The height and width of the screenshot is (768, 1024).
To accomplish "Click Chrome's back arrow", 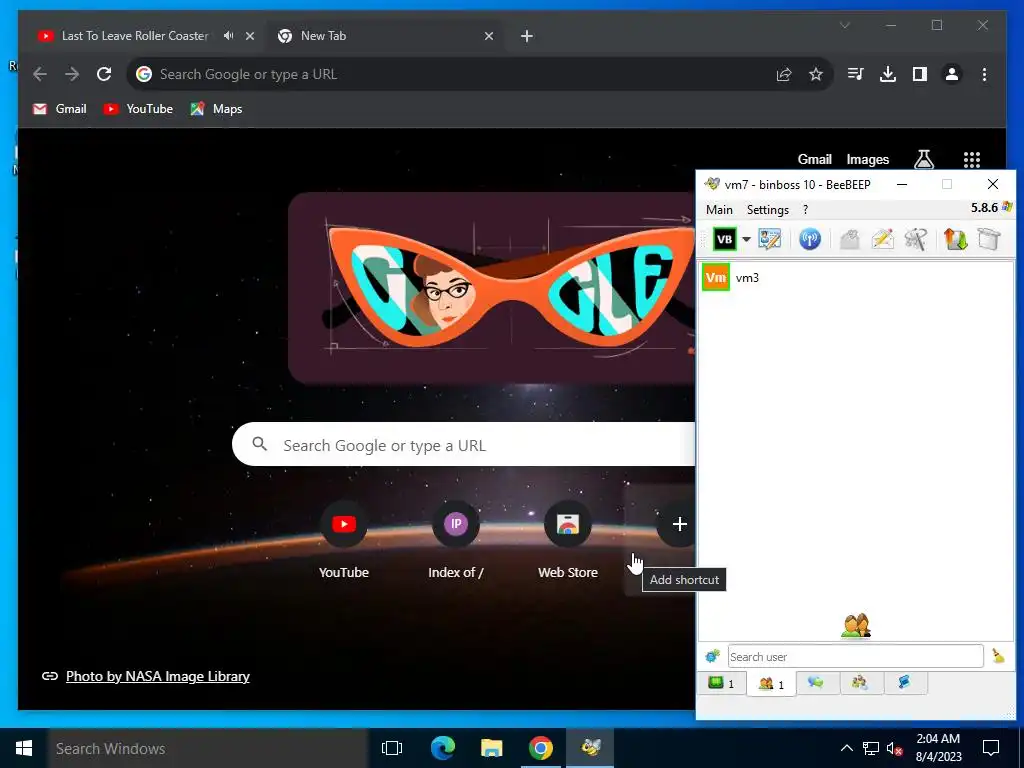I will pyautogui.click(x=40, y=74).
